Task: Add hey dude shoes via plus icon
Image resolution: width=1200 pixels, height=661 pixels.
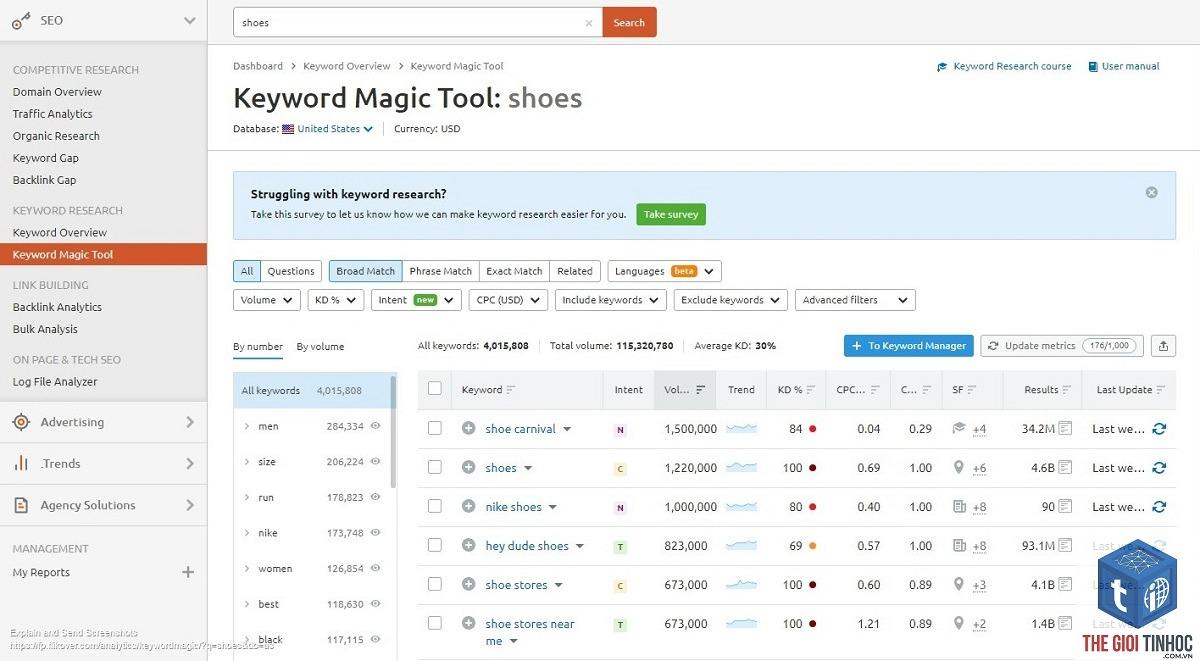Action: point(468,545)
